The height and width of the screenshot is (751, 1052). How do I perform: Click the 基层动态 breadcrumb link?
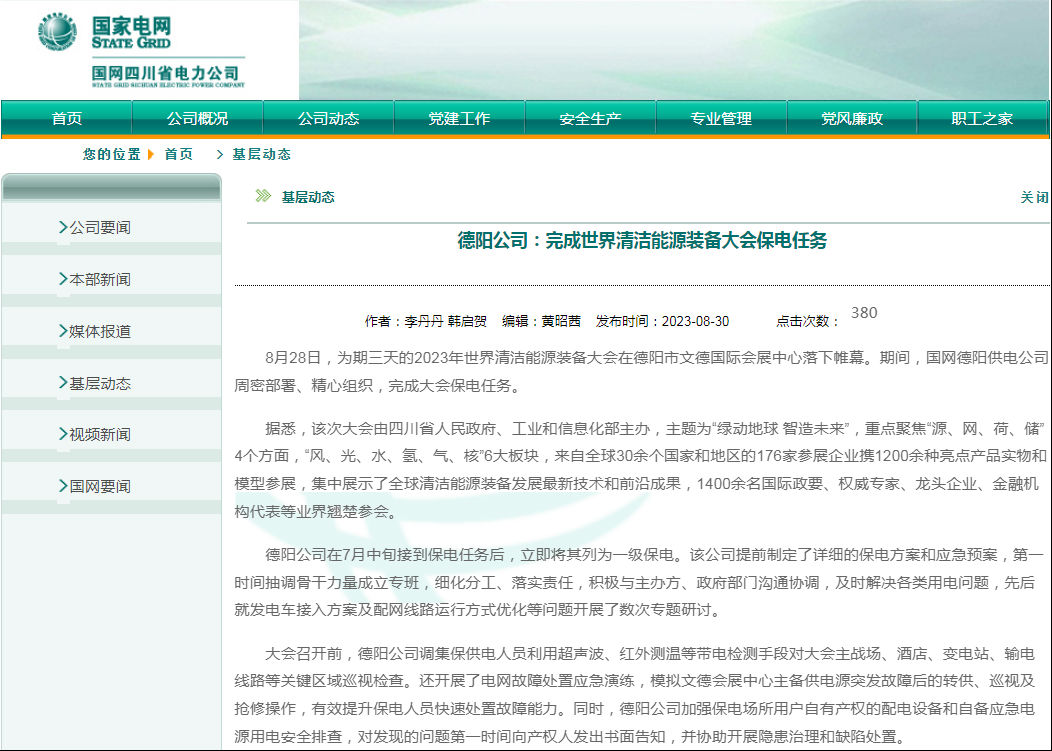pos(261,154)
